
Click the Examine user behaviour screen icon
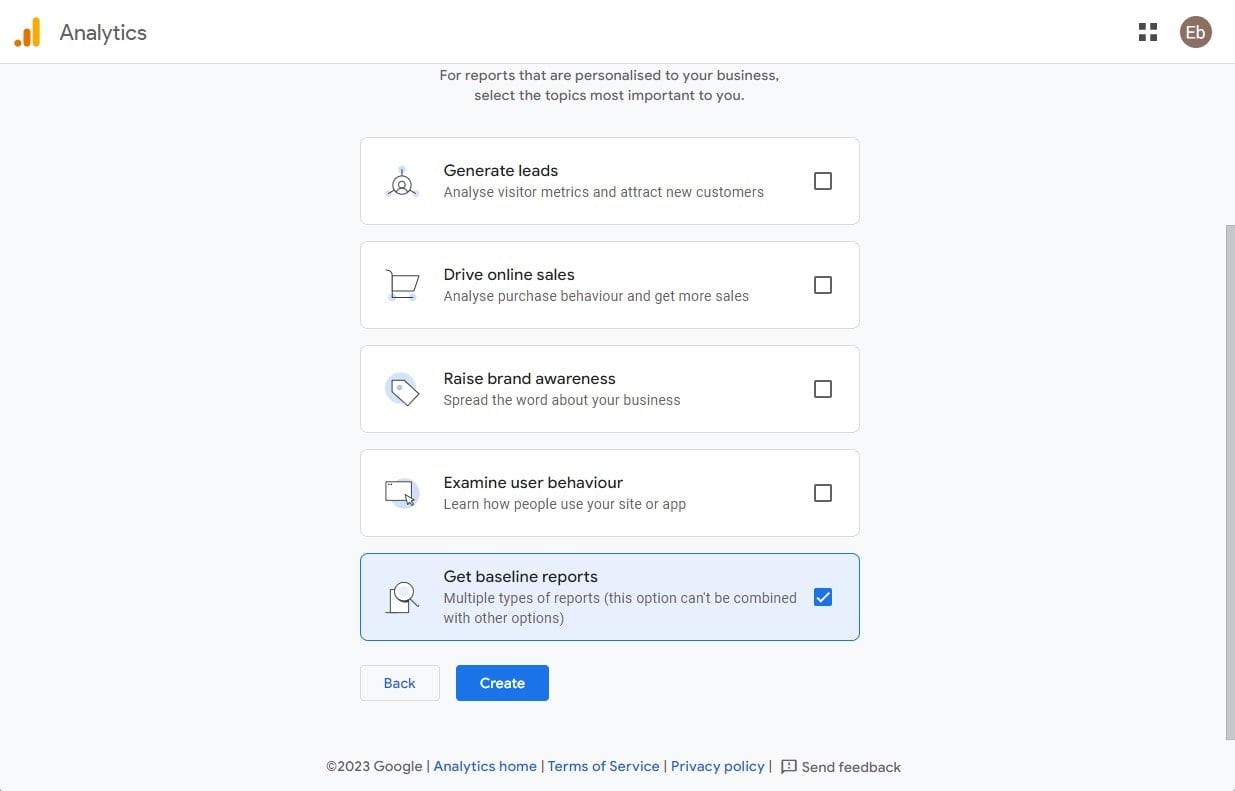[402, 493]
